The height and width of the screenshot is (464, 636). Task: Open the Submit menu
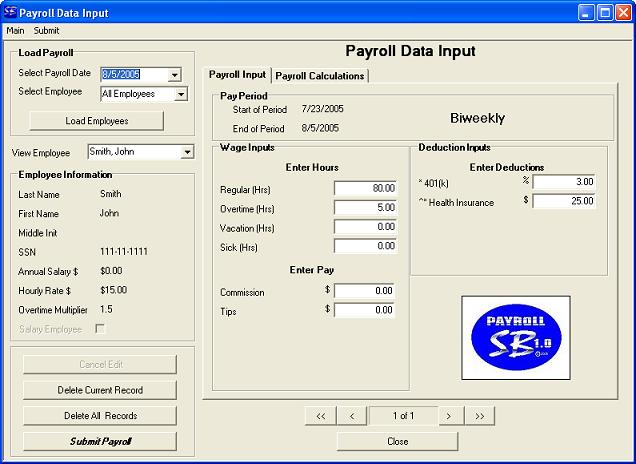pos(47,31)
